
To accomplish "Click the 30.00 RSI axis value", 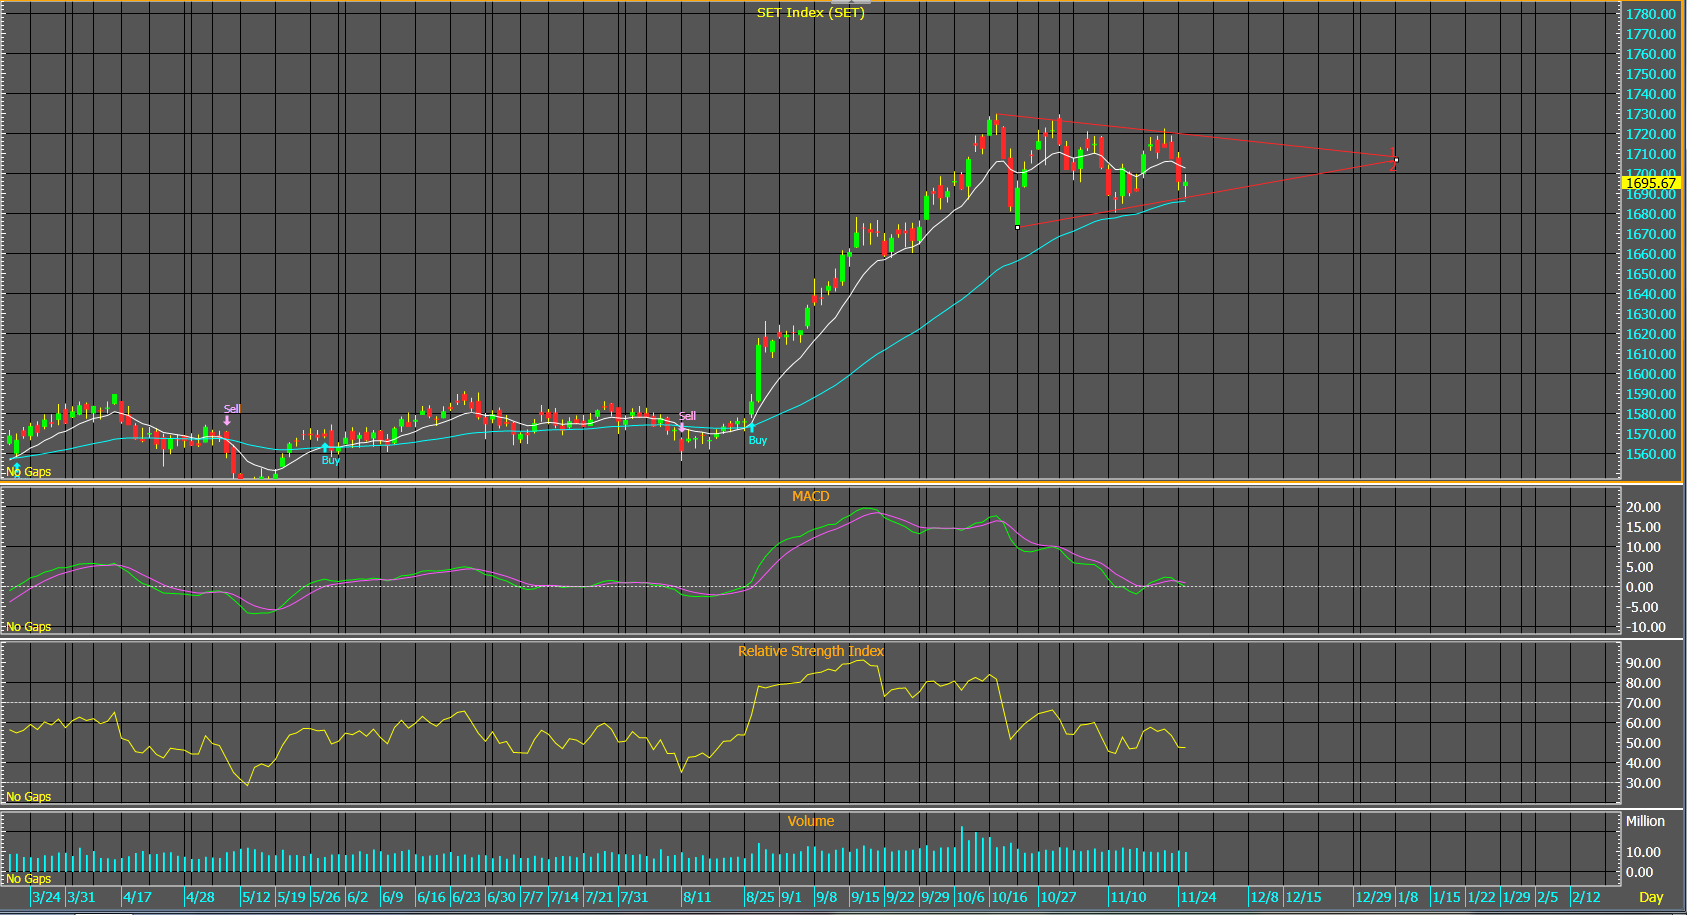I will [x=1643, y=783].
